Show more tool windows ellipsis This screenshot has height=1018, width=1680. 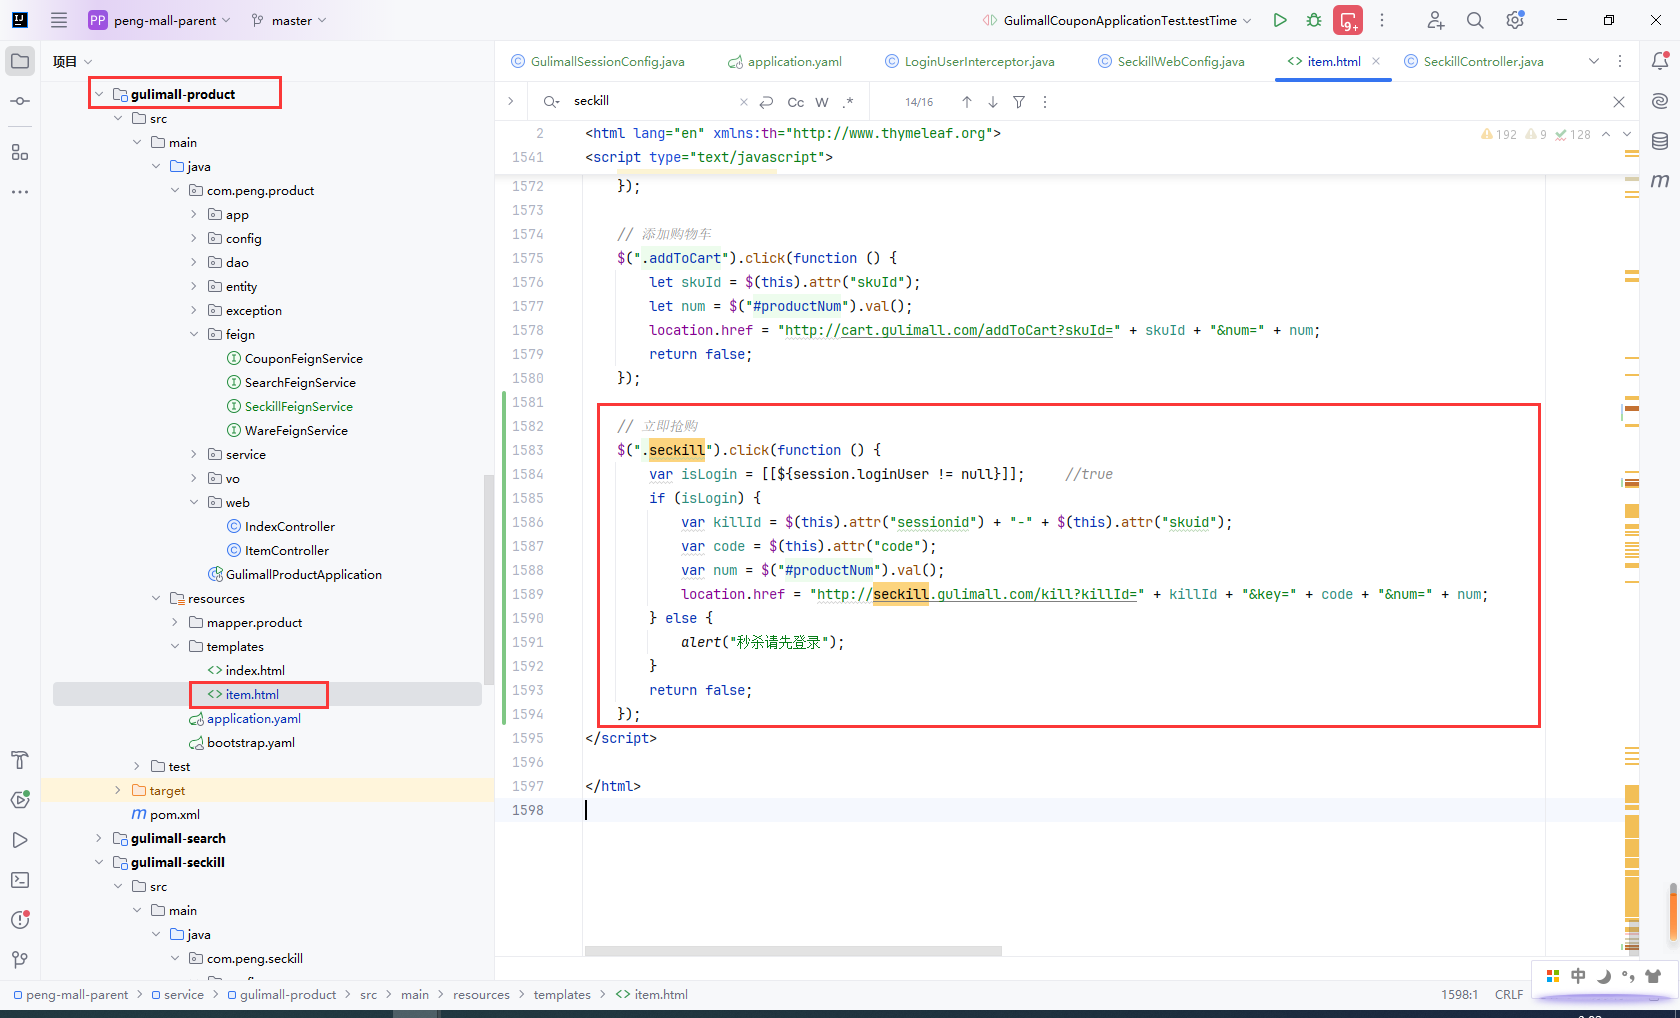pos(20,191)
